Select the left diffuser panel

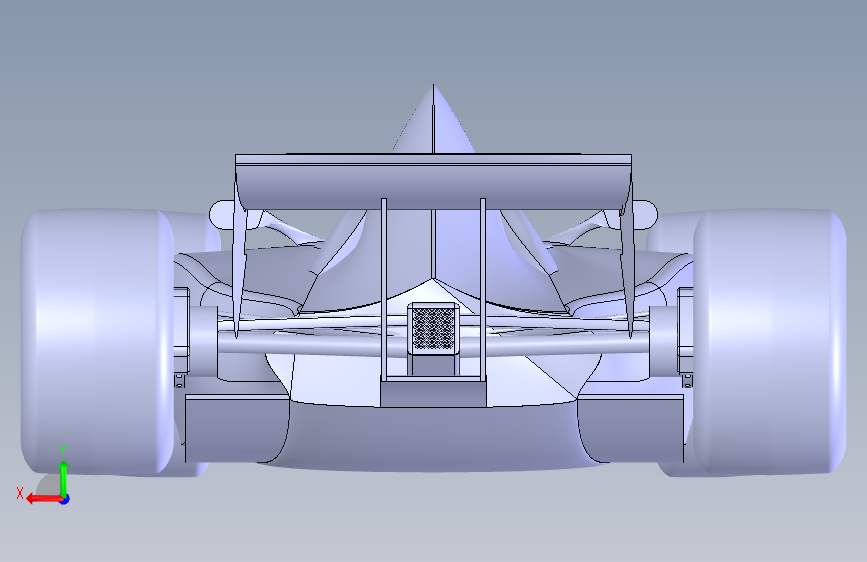[x=235, y=429]
